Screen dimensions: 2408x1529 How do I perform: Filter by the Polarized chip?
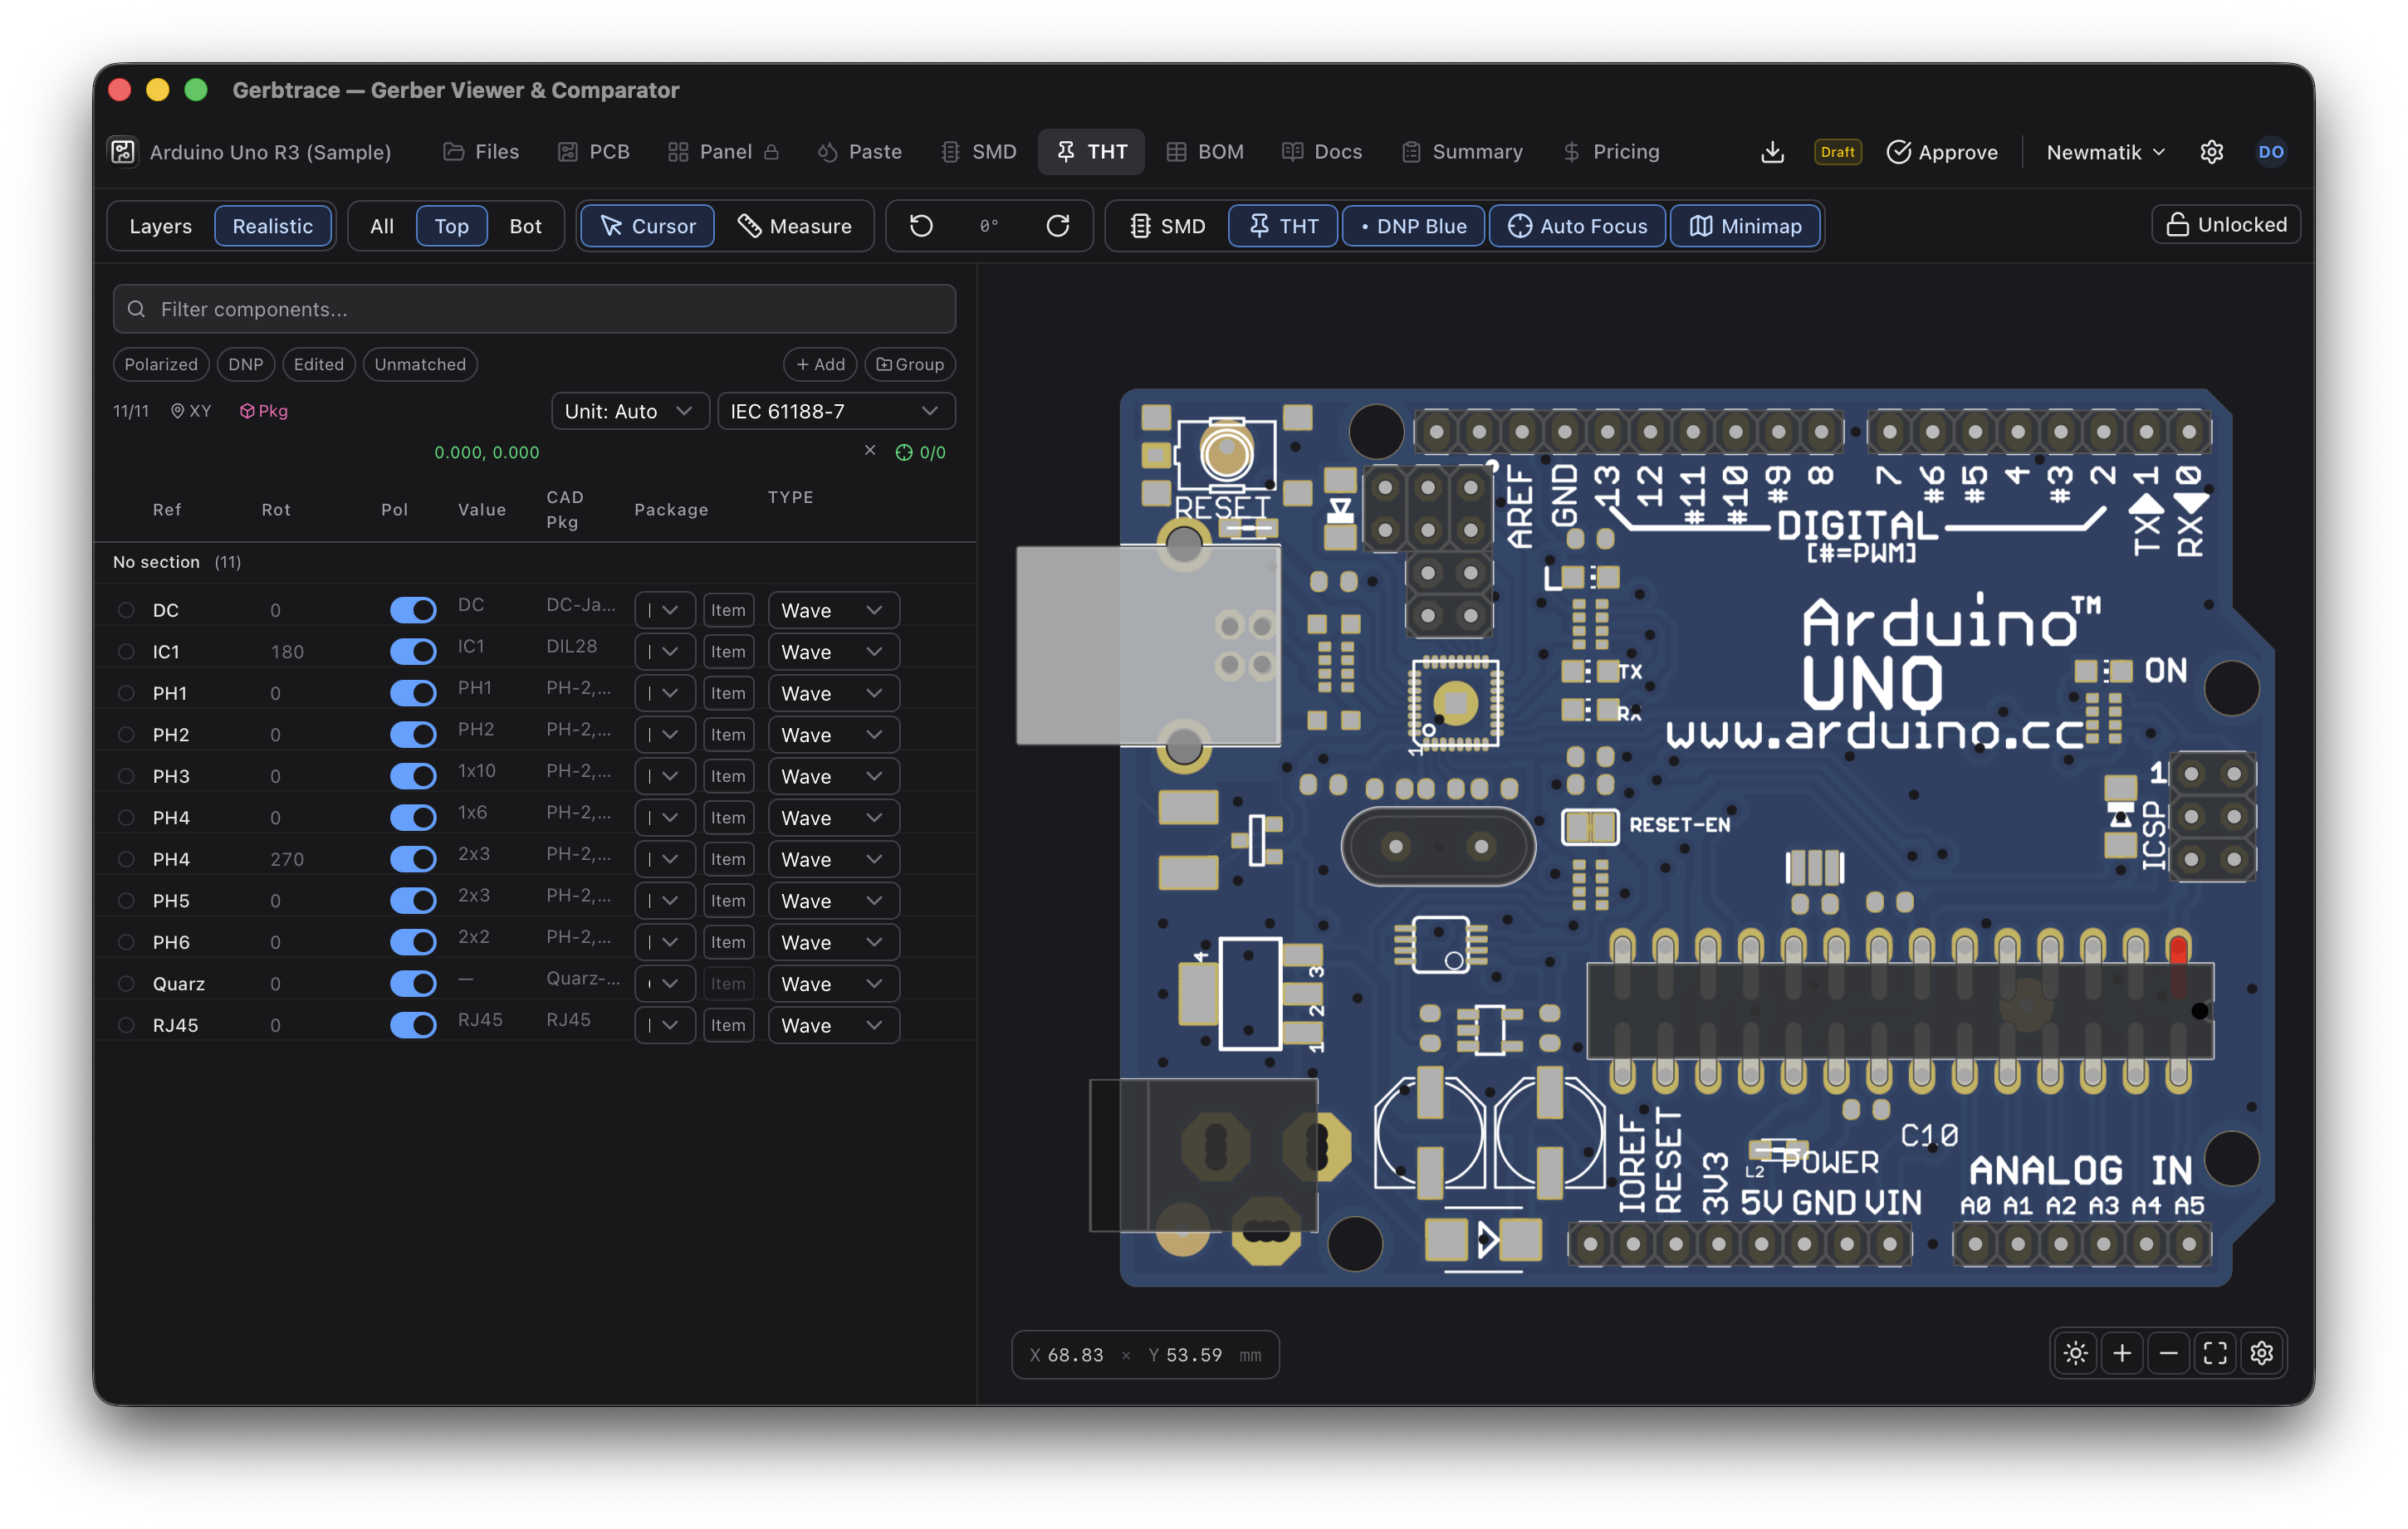coord(161,364)
